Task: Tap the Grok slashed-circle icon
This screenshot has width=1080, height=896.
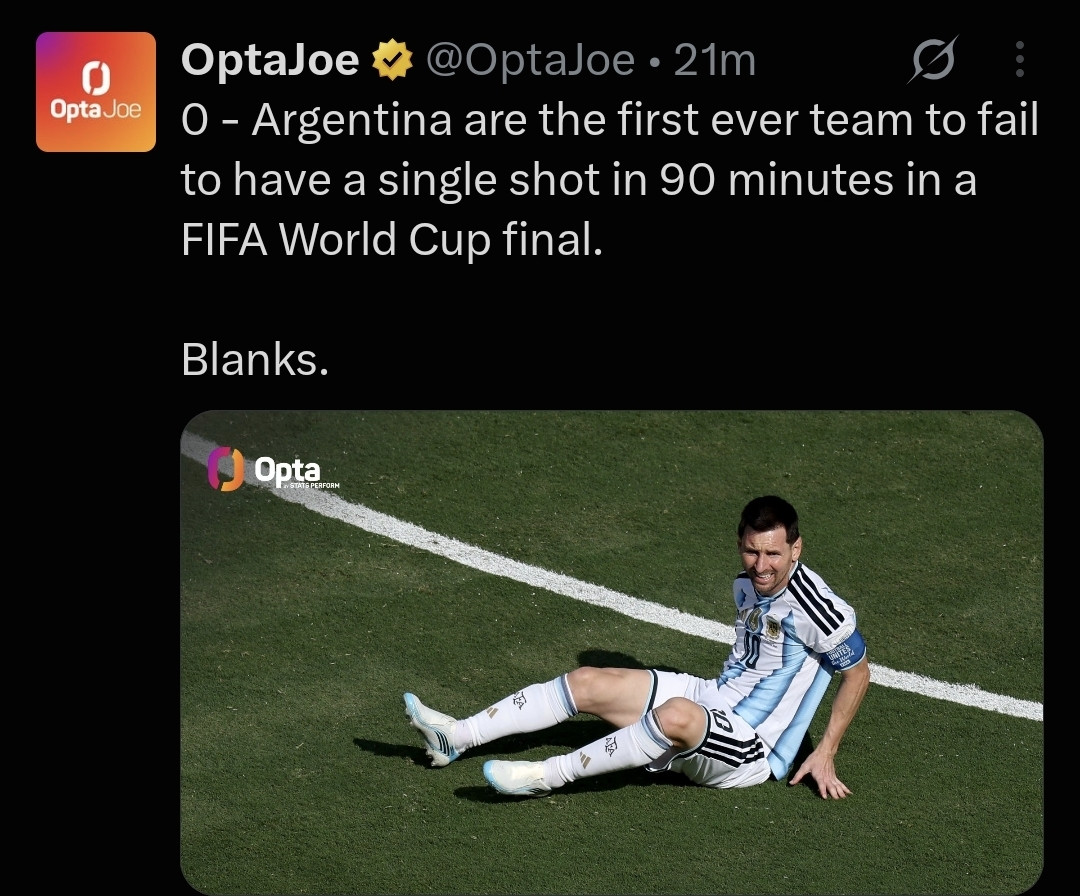Action: [933, 59]
